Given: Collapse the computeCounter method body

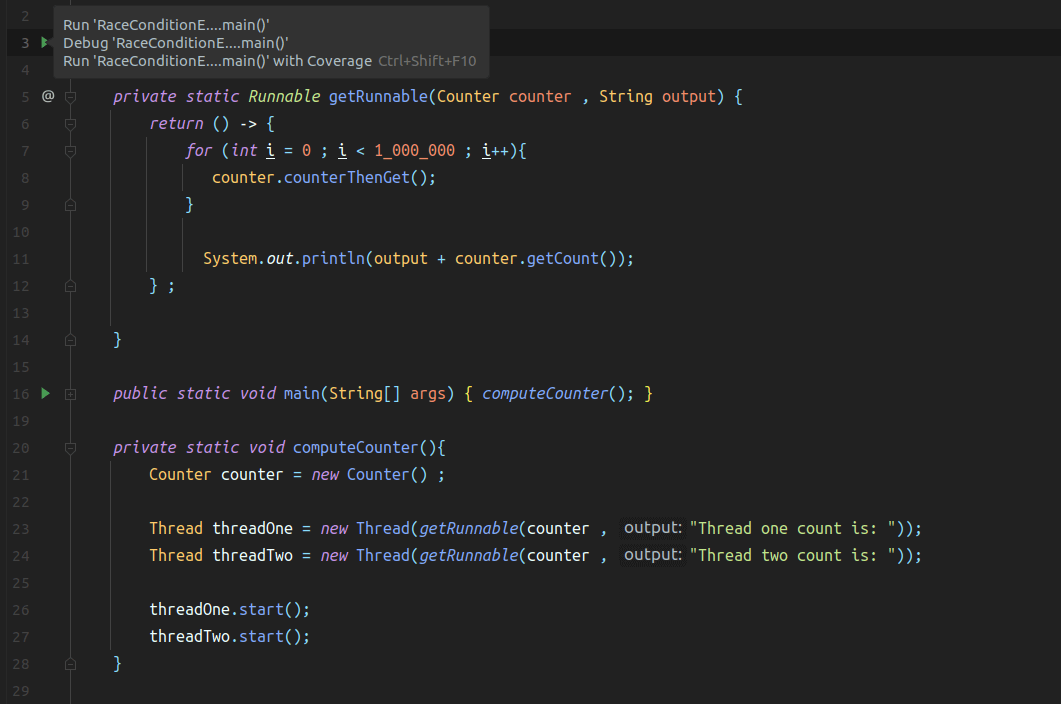Looking at the screenshot, I should 70,447.
